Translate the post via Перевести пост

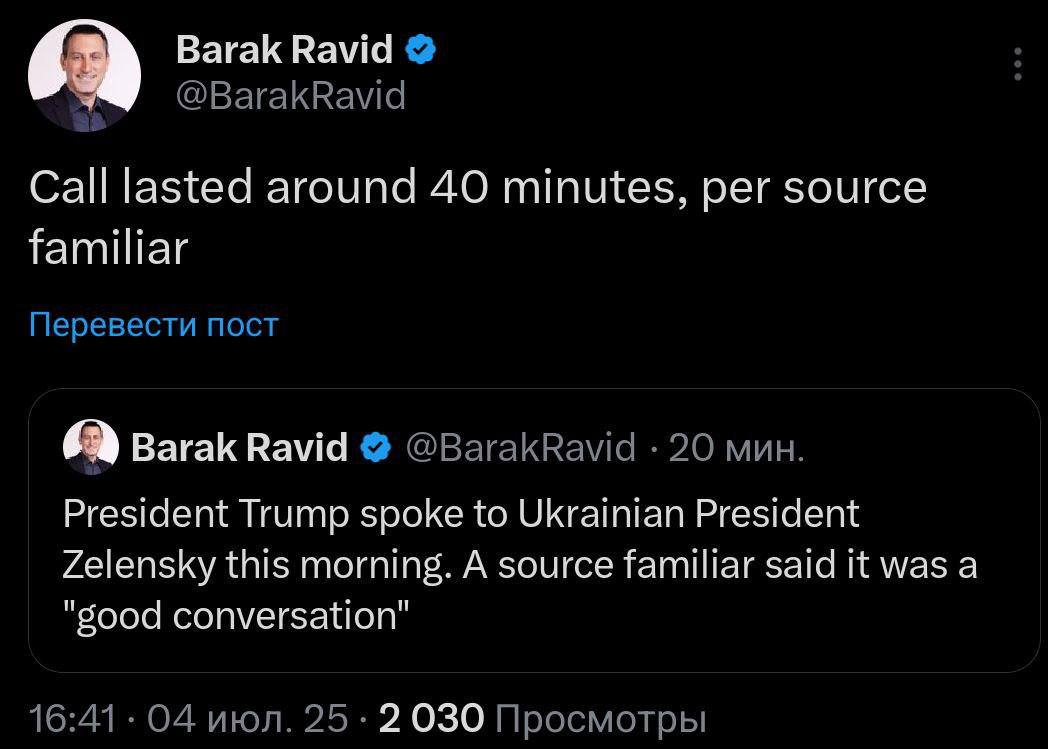(153, 324)
